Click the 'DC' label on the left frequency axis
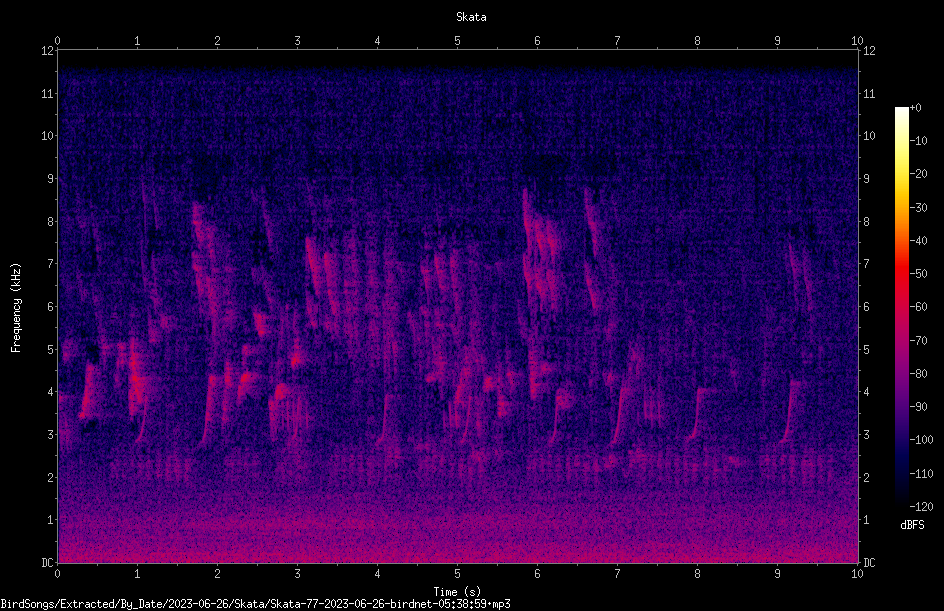This screenshot has width=944, height=611. (48, 563)
